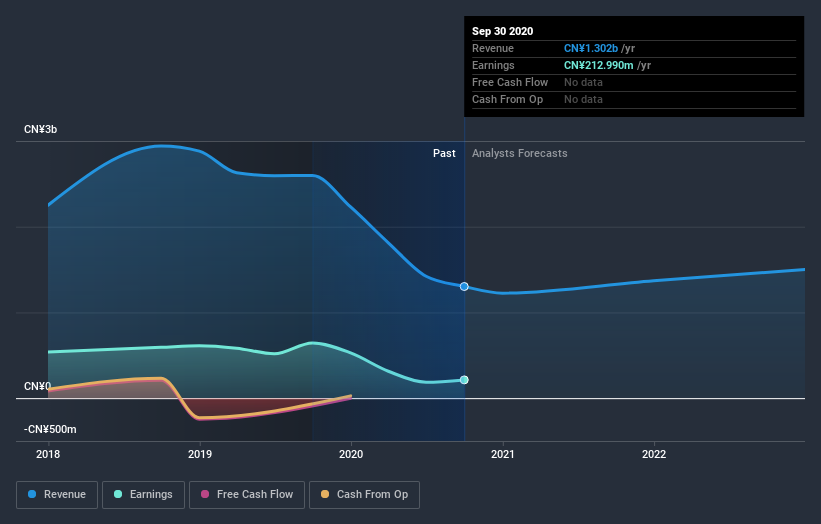Click the CN¥212.990m earnings value
Image resolution: width=821 pixels, height=524 pixels.
[598, 65]
